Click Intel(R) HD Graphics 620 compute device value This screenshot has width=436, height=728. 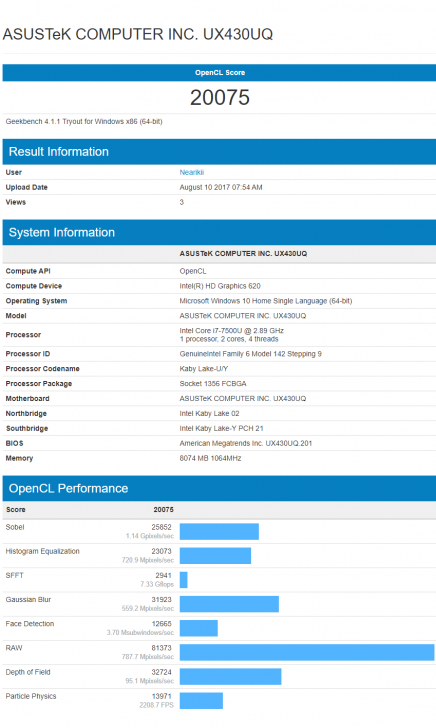click(x=220, y=286)
